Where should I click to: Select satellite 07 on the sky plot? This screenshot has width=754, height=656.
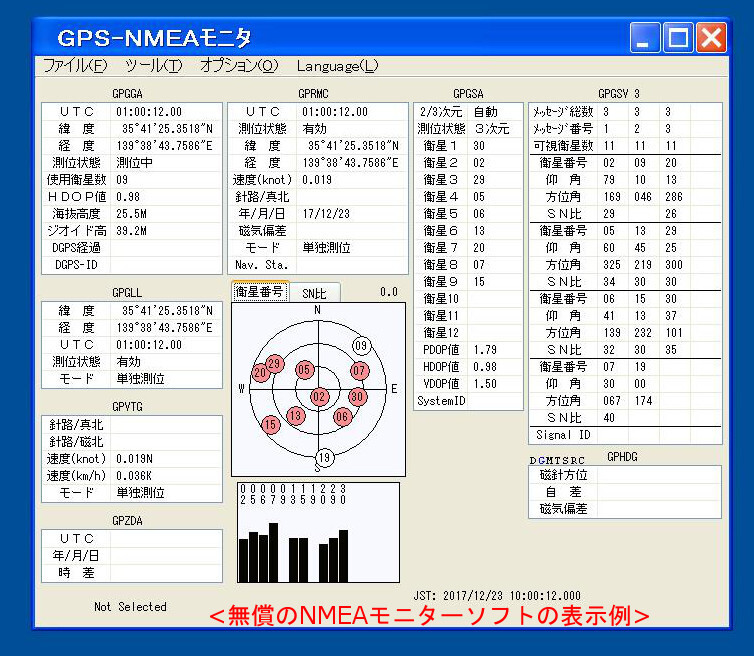click(359, 371)
